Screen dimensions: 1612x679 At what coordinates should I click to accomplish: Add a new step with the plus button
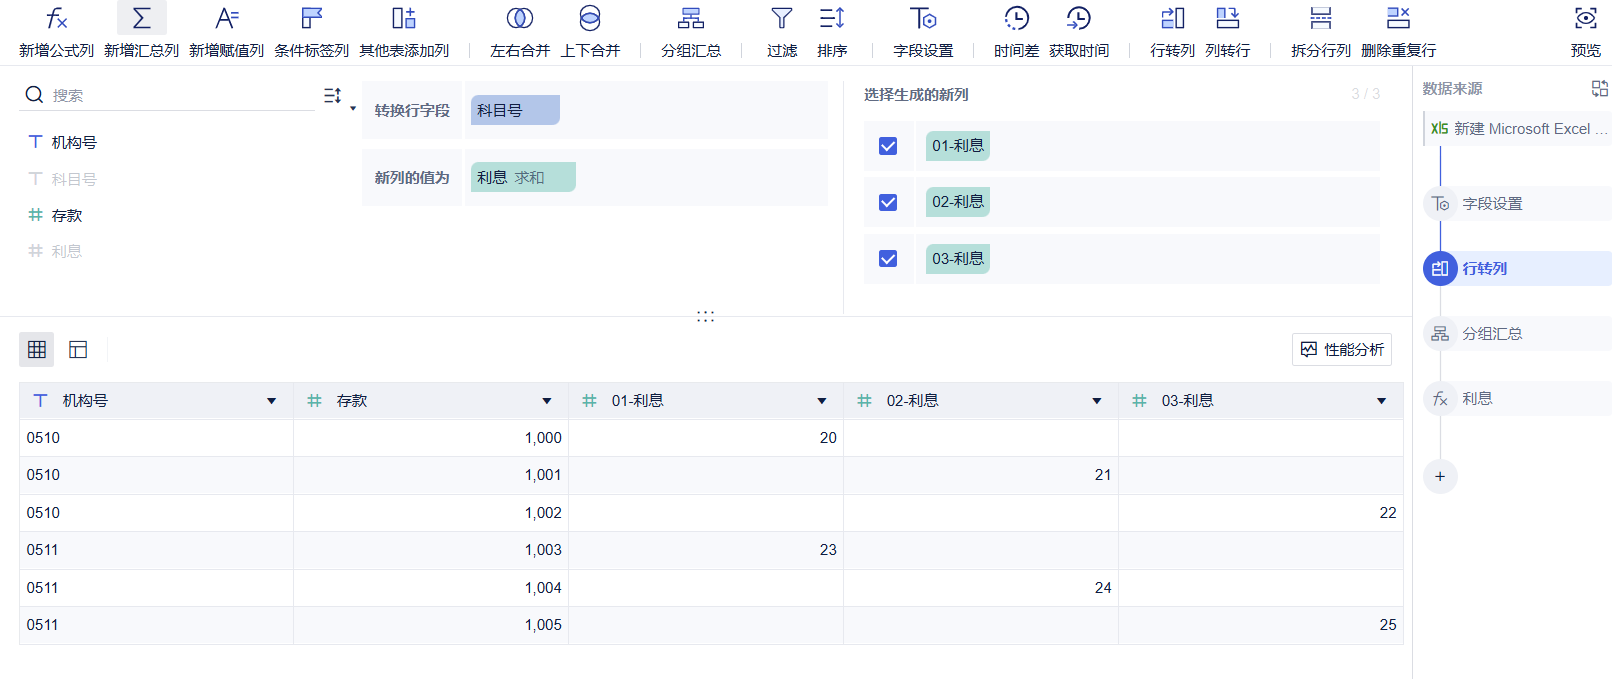pyautogui.click(x=1440, y=477)
